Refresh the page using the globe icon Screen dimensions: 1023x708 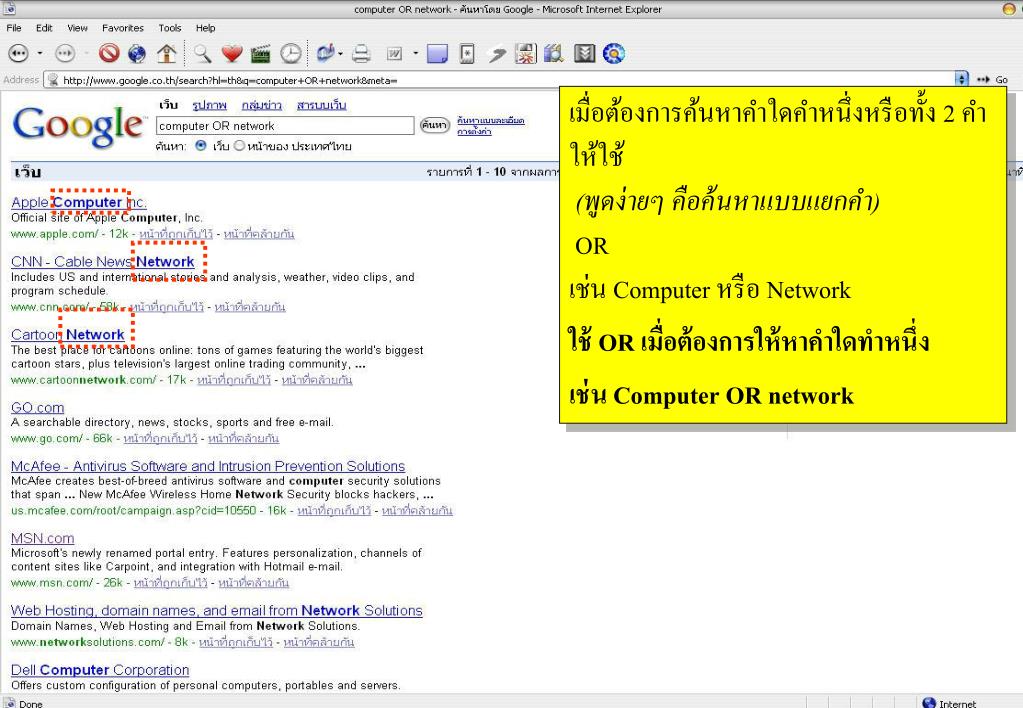coord(137,54)
